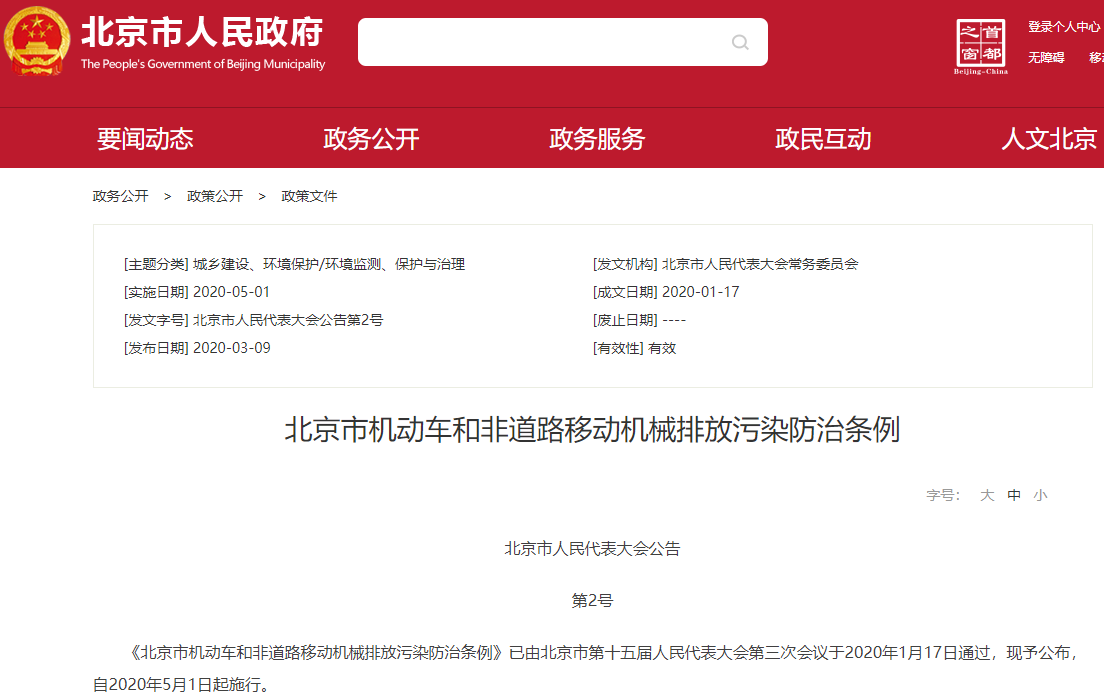The width and height of the screenshot is (1104, 699).
Task: Select the 政策公开 breadcrumb link
Action: 213,195
